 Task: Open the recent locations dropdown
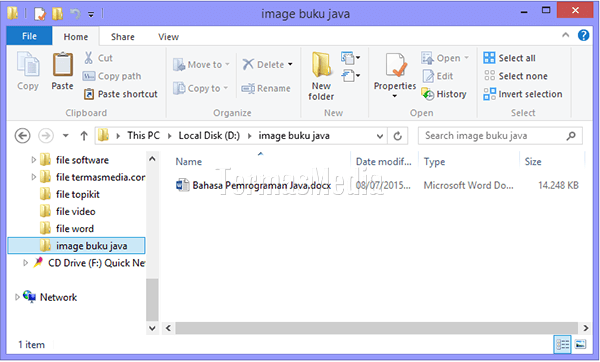coord(66,136)
